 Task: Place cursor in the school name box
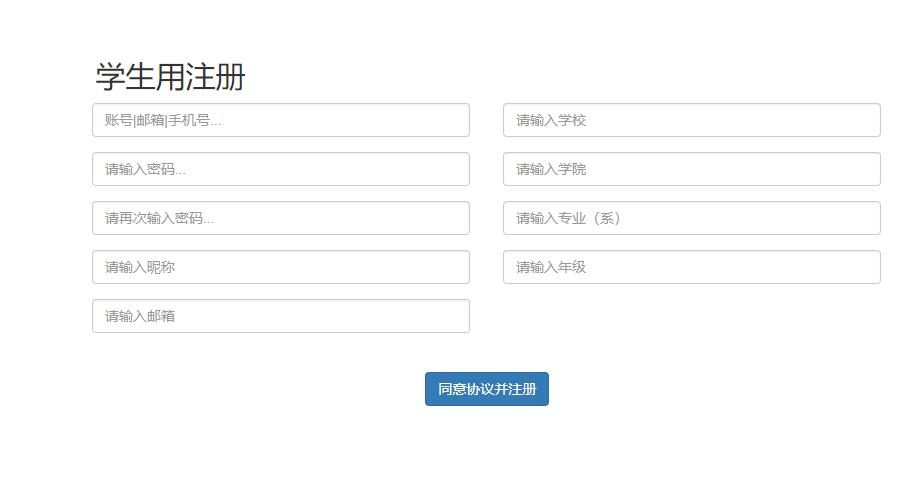(691, 120)
